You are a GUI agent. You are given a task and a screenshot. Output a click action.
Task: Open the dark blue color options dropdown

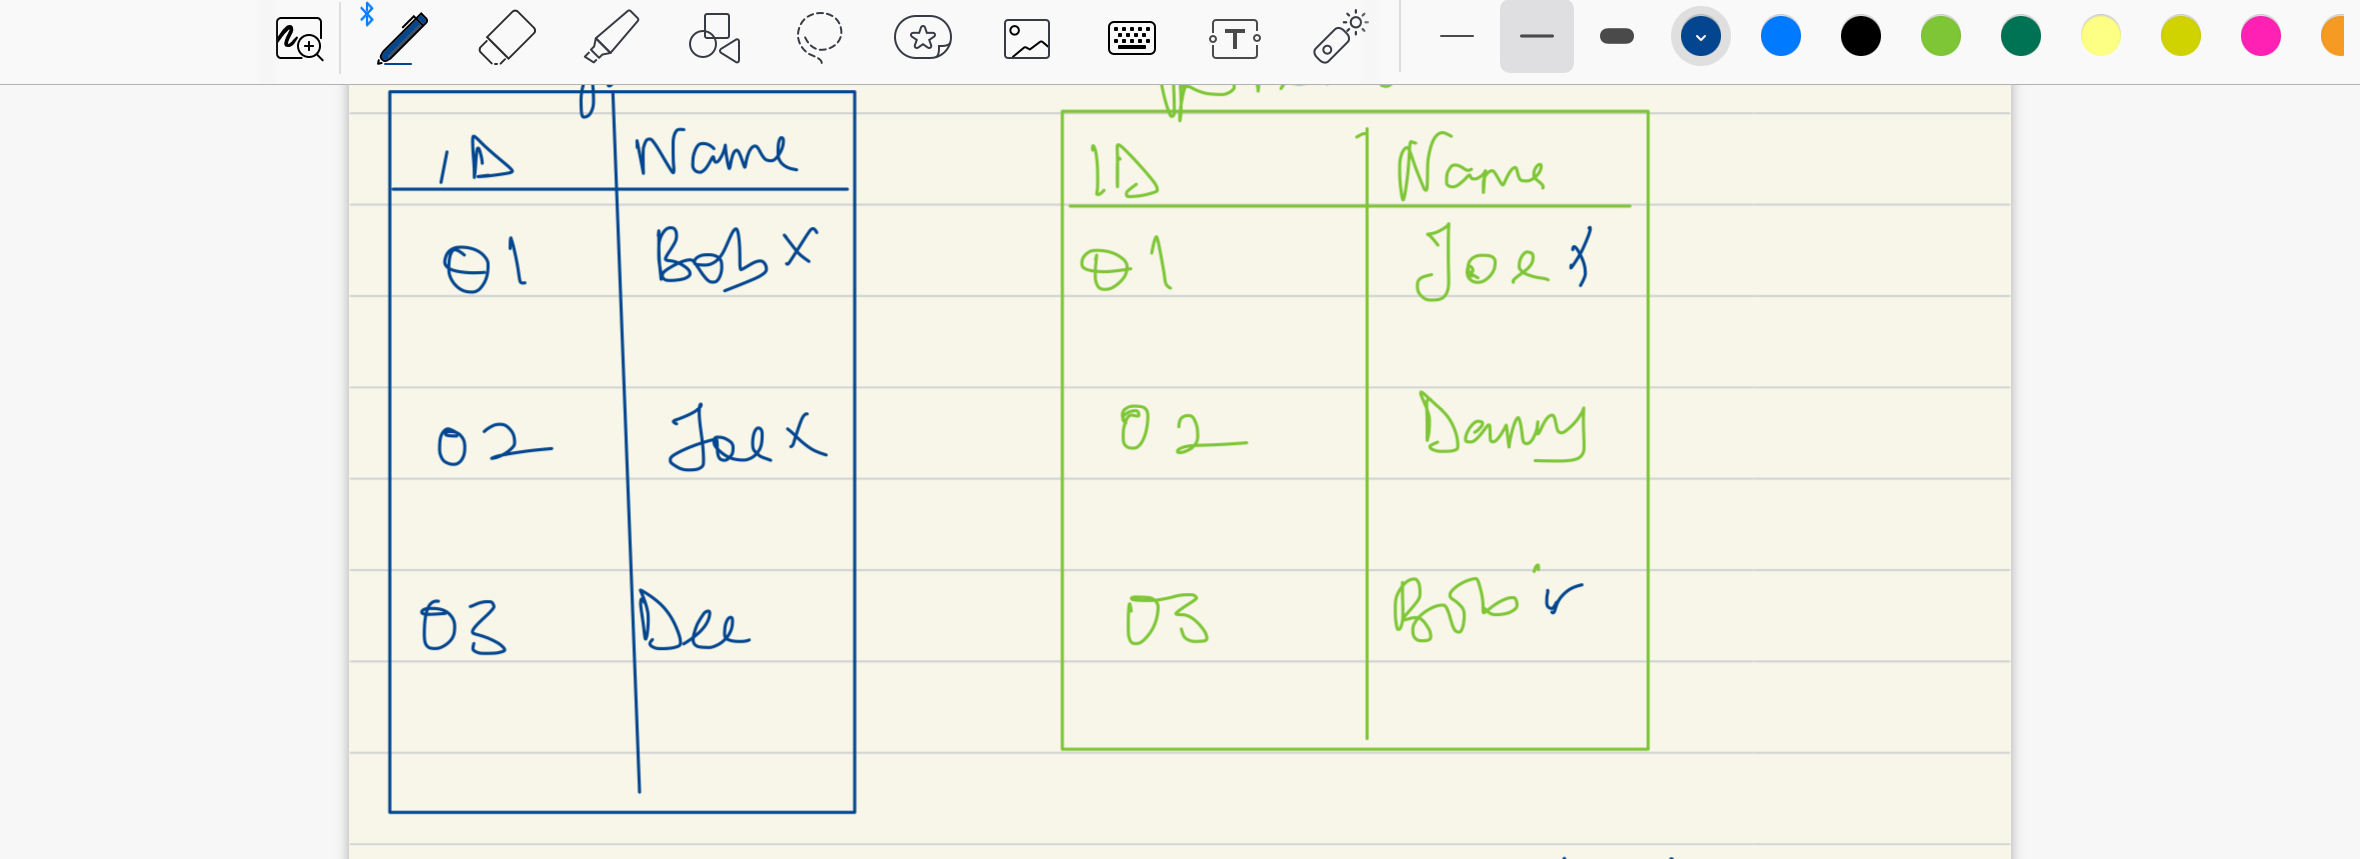pyautogui.click(x=1701, y=36)
